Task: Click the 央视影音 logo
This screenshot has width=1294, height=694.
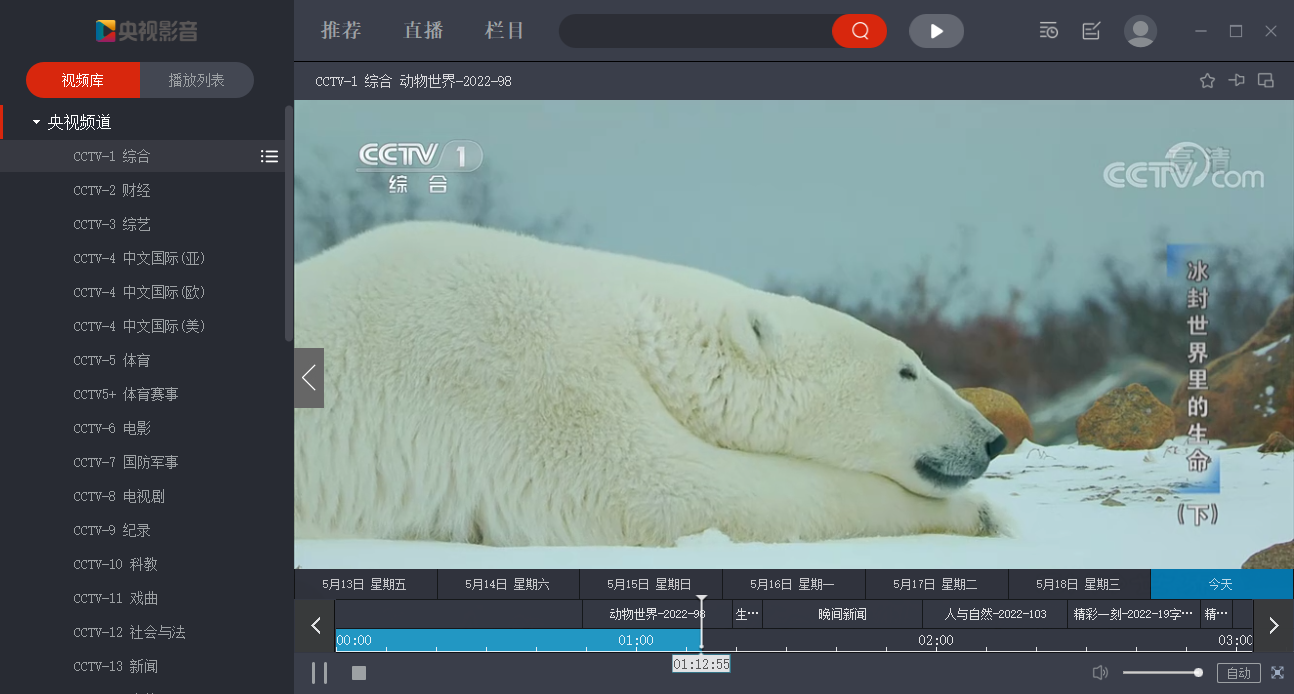Action: pyautogui.click(x=147, y=31)
